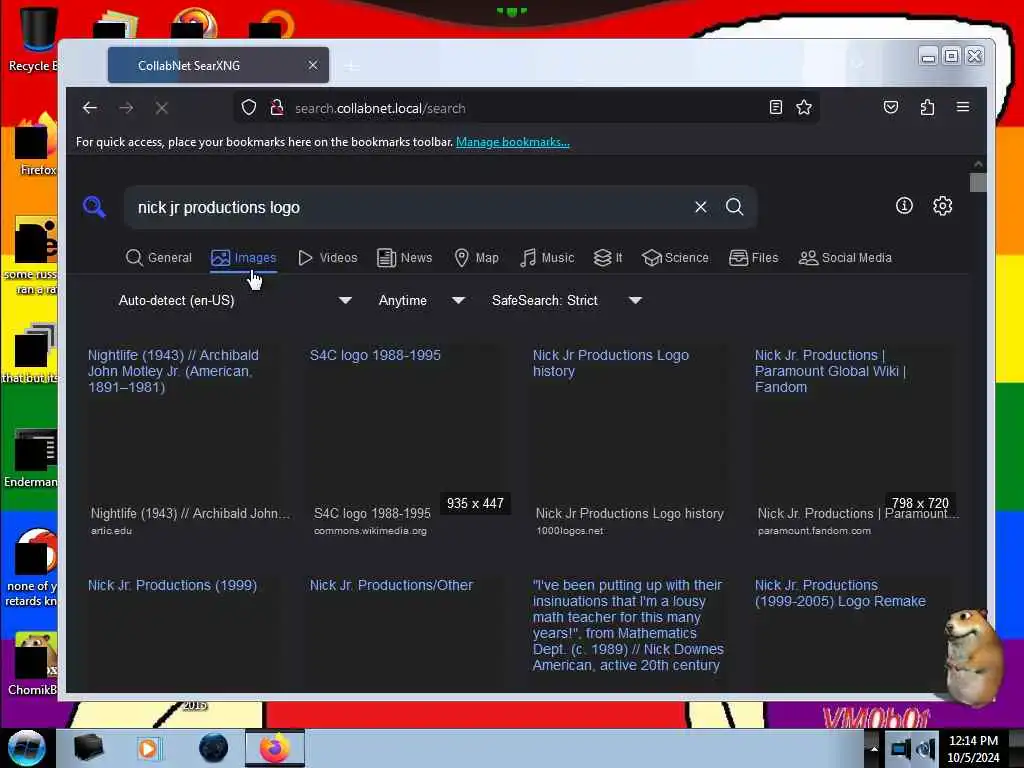Click commons.wikimedia.org source text
The height and width of the screenshot is (768, 1024).
click(x=370, y=531)
